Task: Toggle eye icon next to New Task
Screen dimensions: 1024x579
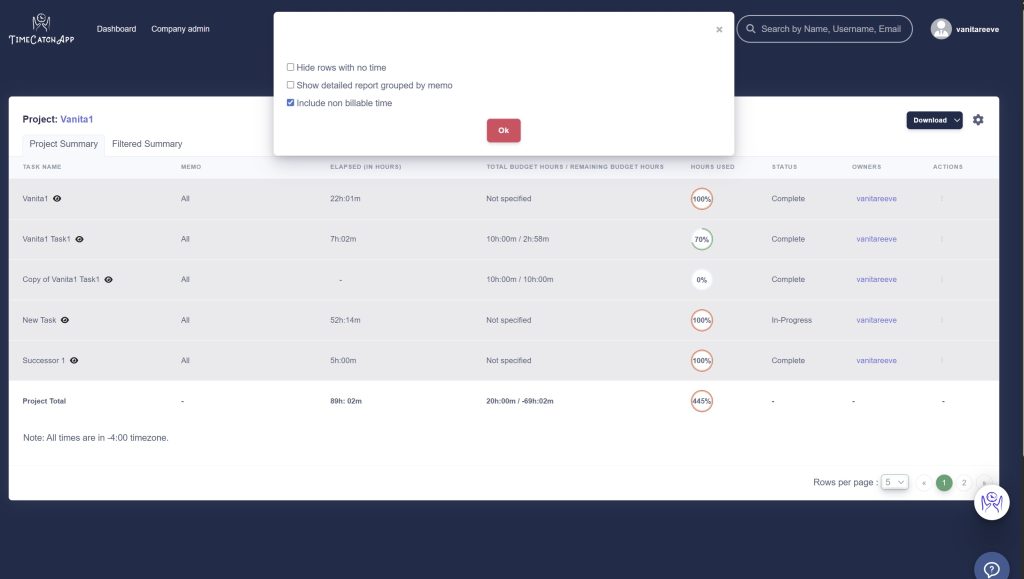Action: [x=65, y=320]
